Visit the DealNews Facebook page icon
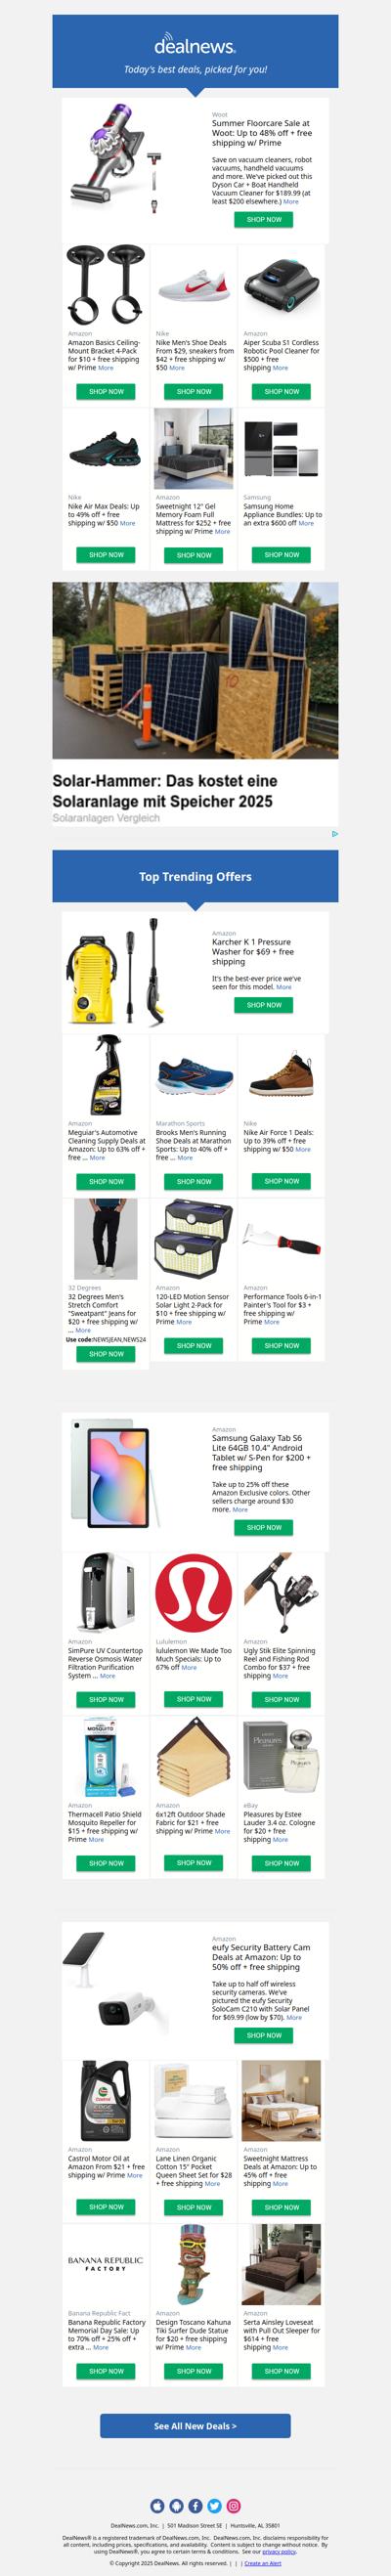The width and height of the screenshot is (391, 2576). click(x=195, y=2505)
